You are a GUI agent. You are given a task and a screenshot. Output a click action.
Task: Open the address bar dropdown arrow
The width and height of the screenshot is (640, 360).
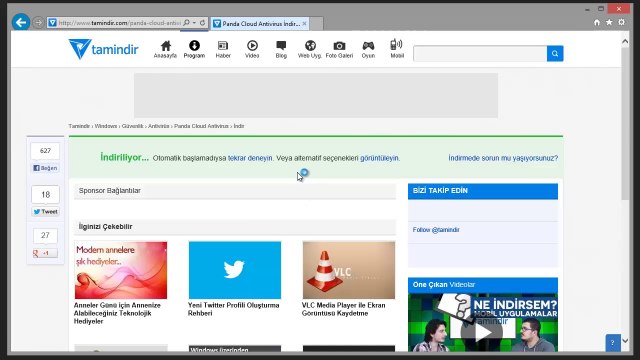pyautogui.click(x=195, y=23)
